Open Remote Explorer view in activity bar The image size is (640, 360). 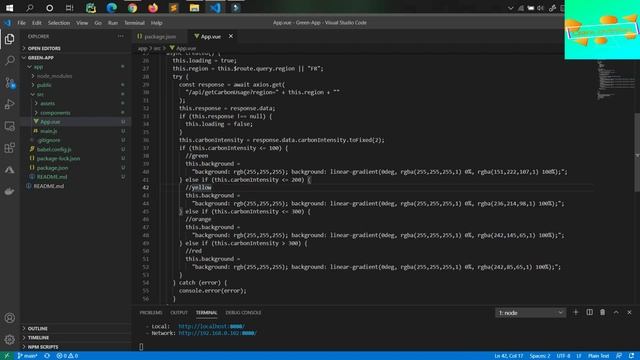[x=9, y=126]
